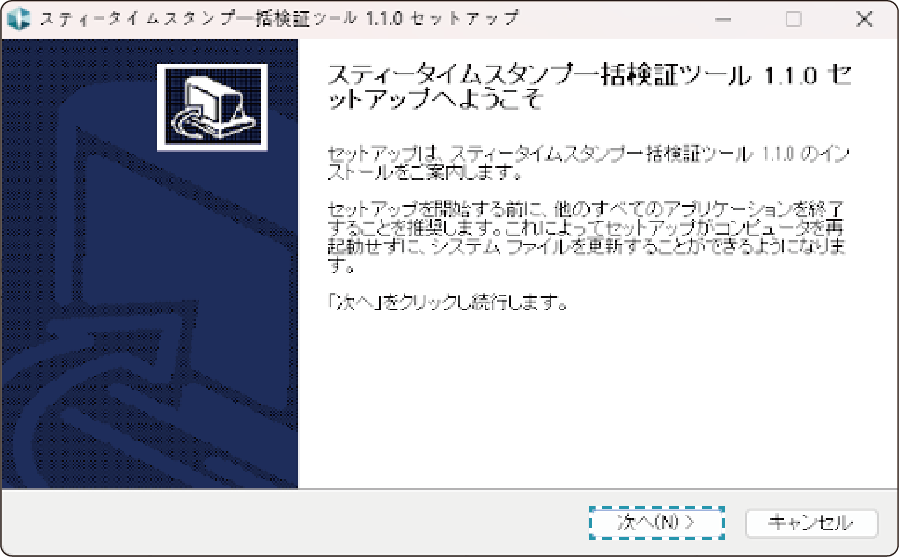Viewport: 899px width, 557px height.
Task: Click the 「次へ」をクリックし続行します instruction text
Action: pos(450,302)
